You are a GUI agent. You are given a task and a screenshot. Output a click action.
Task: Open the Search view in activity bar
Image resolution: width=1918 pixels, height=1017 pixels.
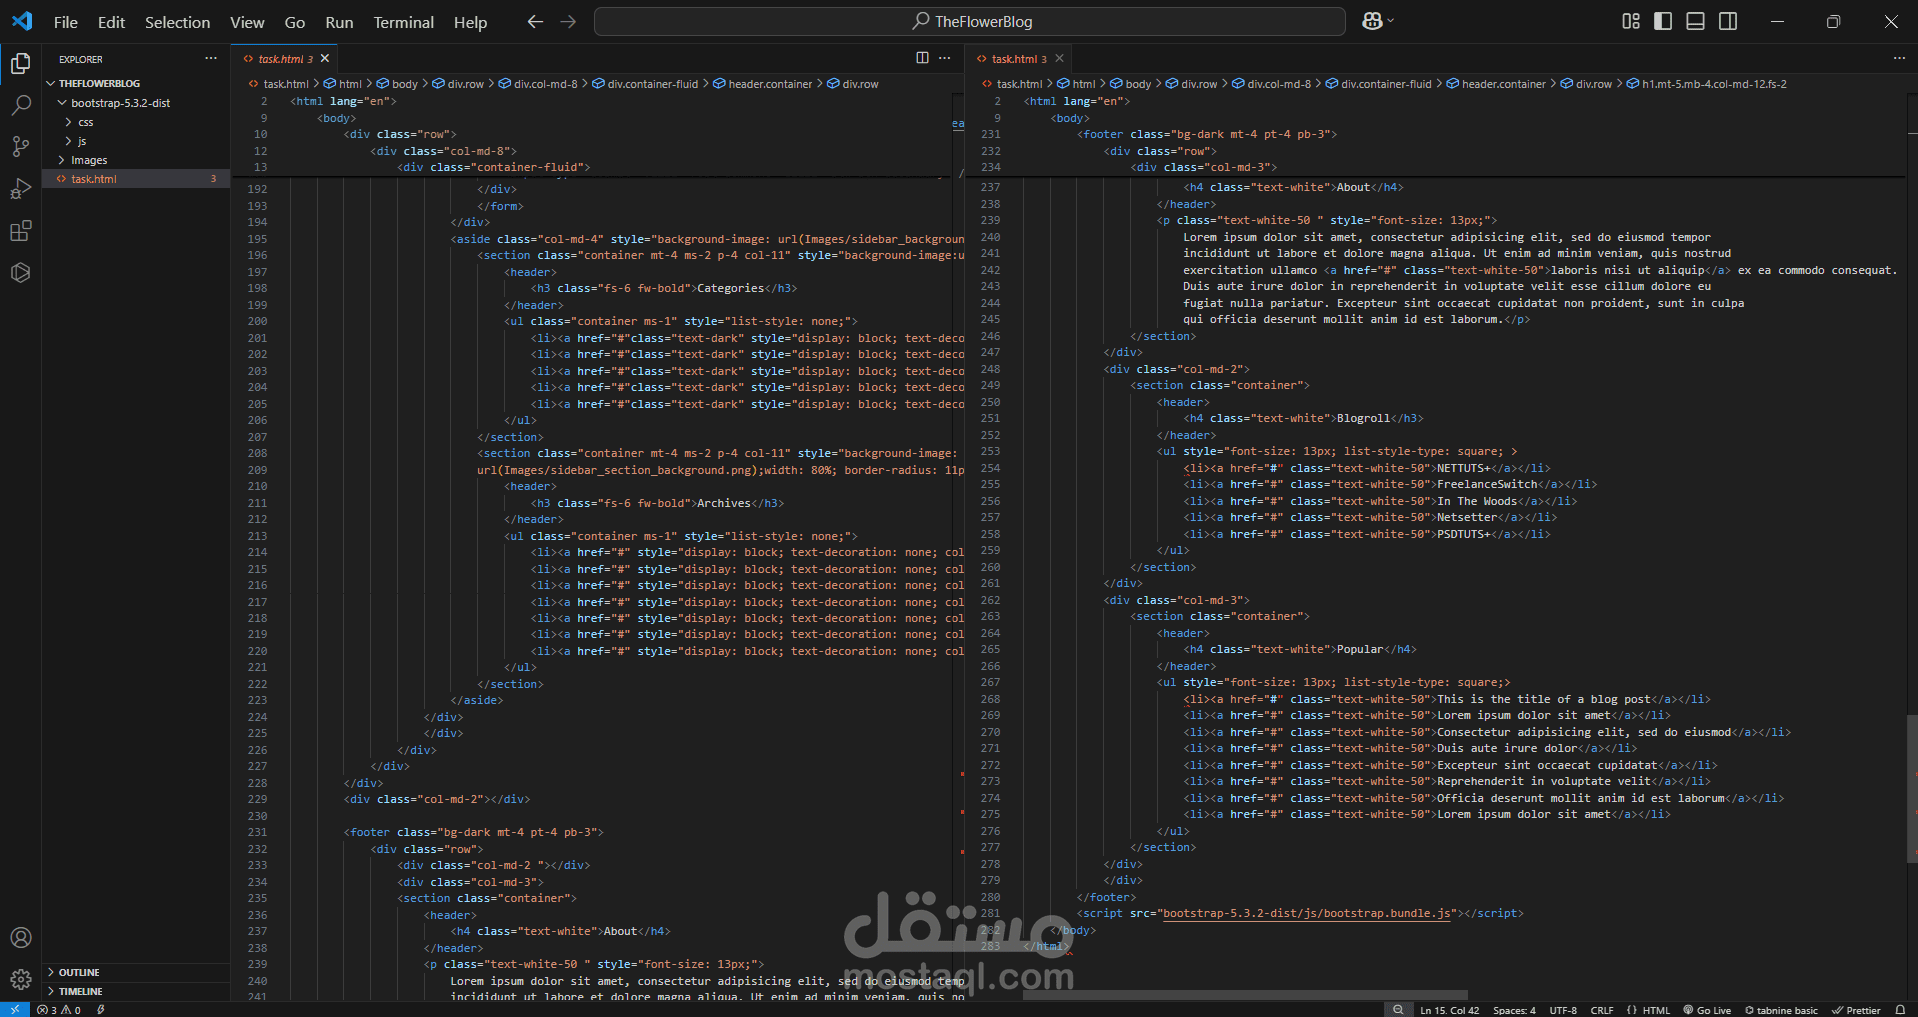click(20, 105)
